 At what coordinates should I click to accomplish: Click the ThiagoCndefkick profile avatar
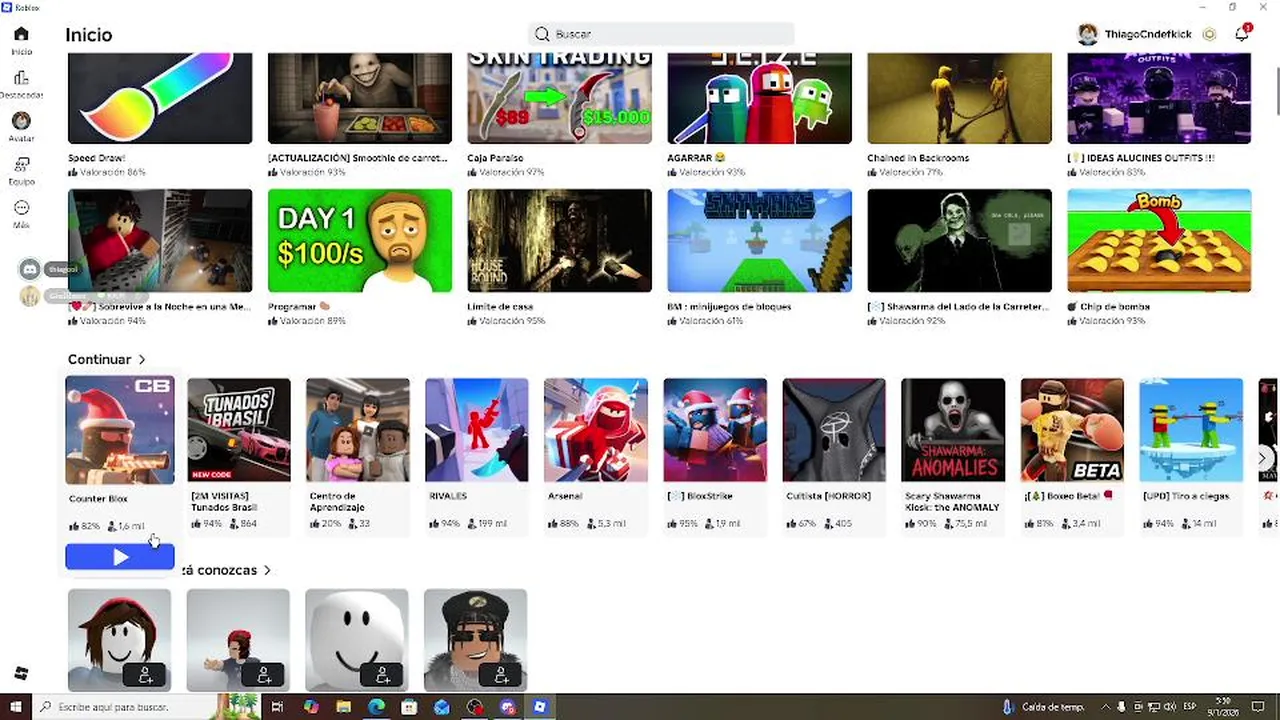(1087, 34)
